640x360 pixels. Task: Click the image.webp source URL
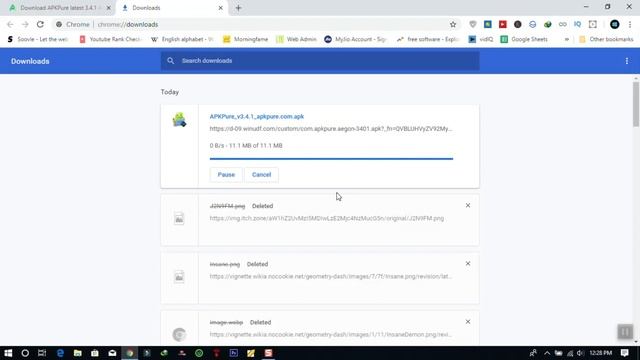pos(331,334)
